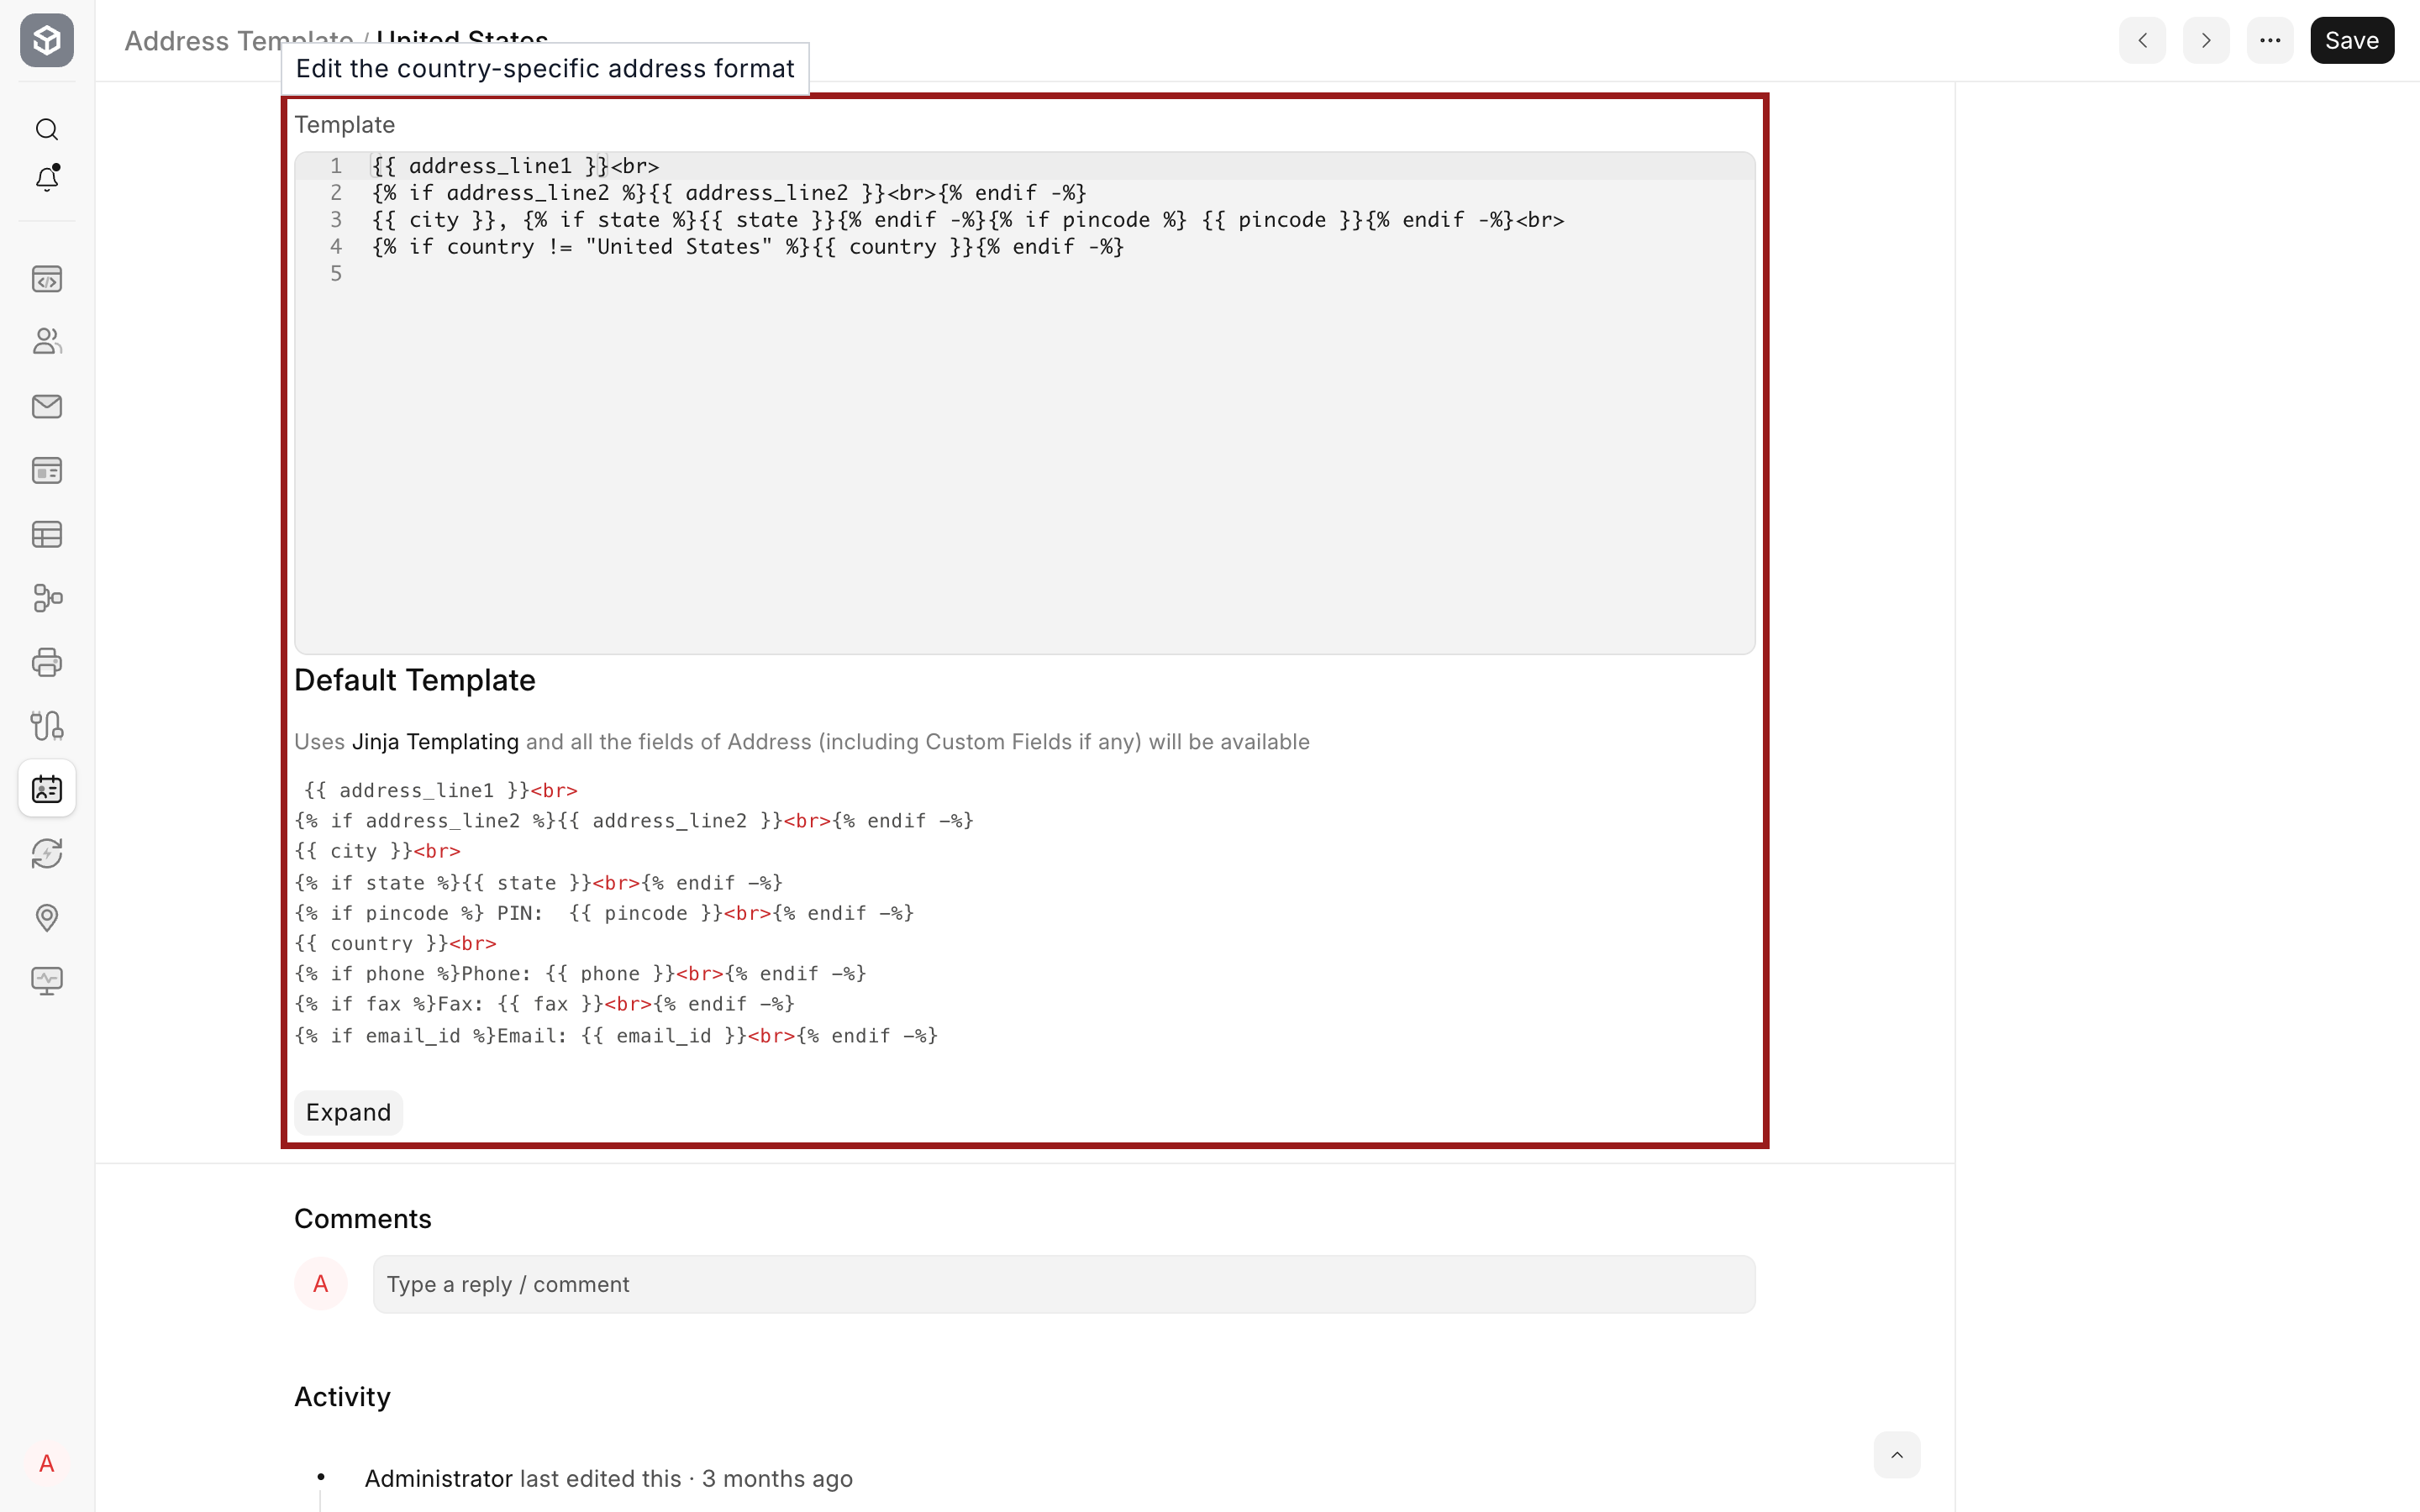Click line 3 of the template code
The width and height of the screenshot is (2420, 1512).
click(x=967, y=220)
